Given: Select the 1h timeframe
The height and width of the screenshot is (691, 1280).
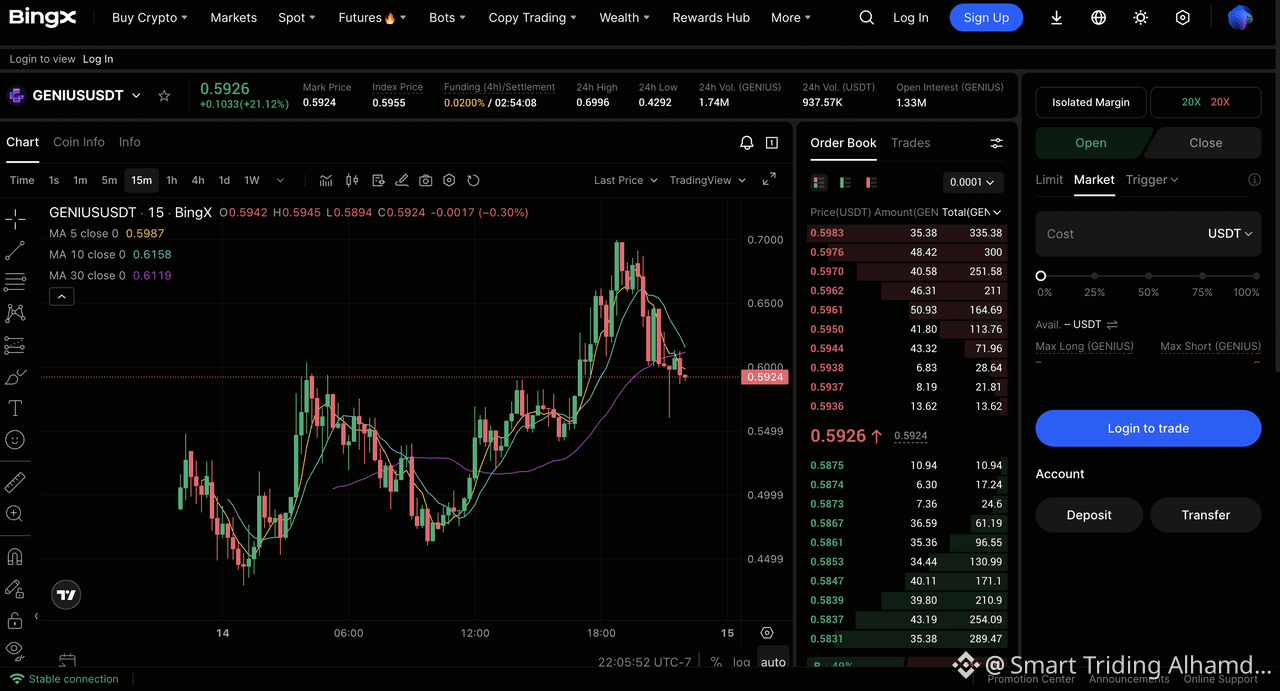Looking at the screenshot, I should point(172,180).
